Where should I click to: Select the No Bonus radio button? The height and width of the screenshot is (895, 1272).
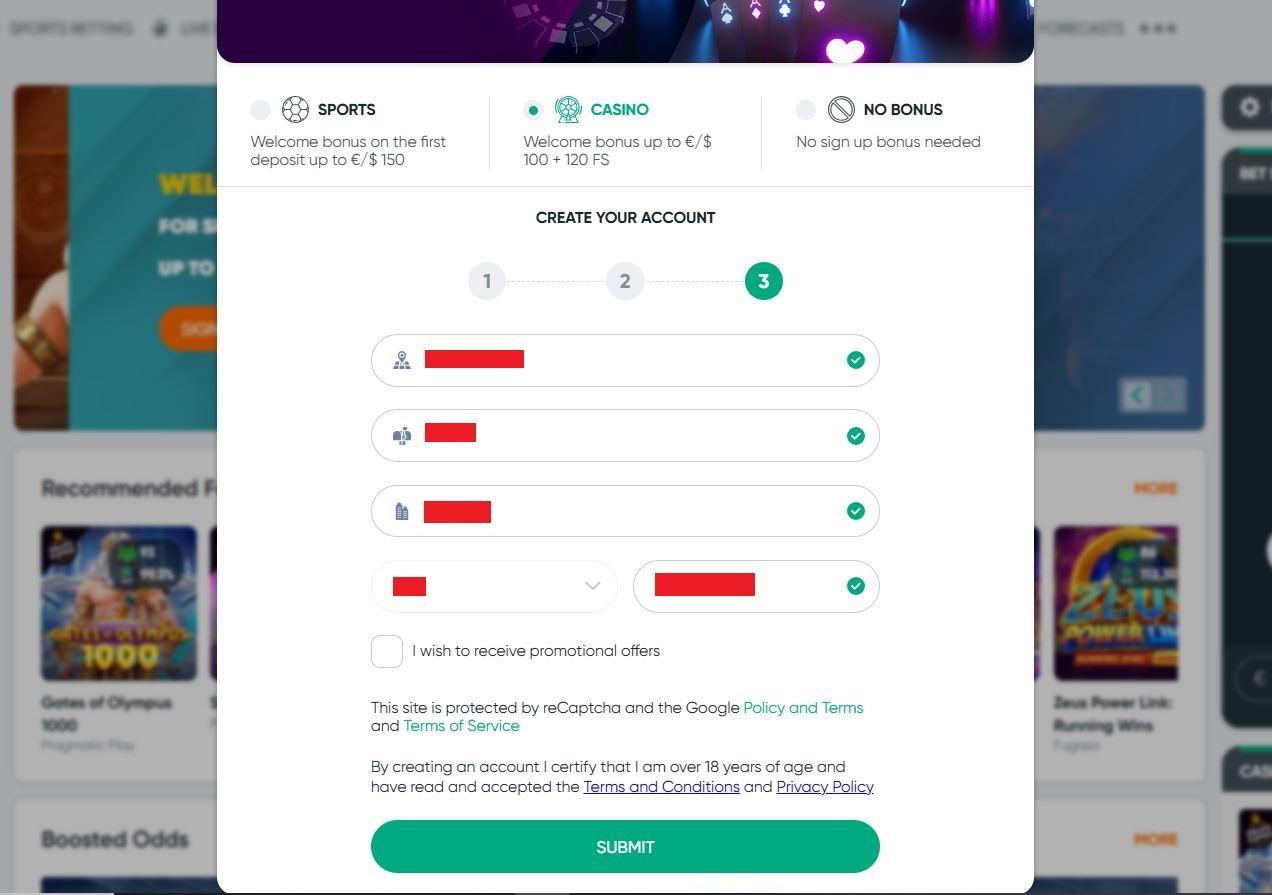[x=806, y=110]
